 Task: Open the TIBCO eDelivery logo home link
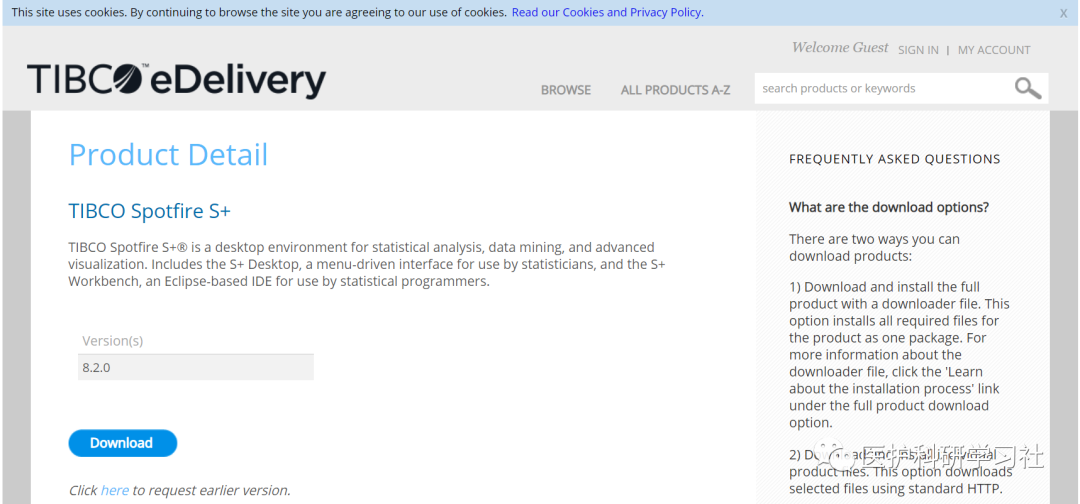pos(176,81)
